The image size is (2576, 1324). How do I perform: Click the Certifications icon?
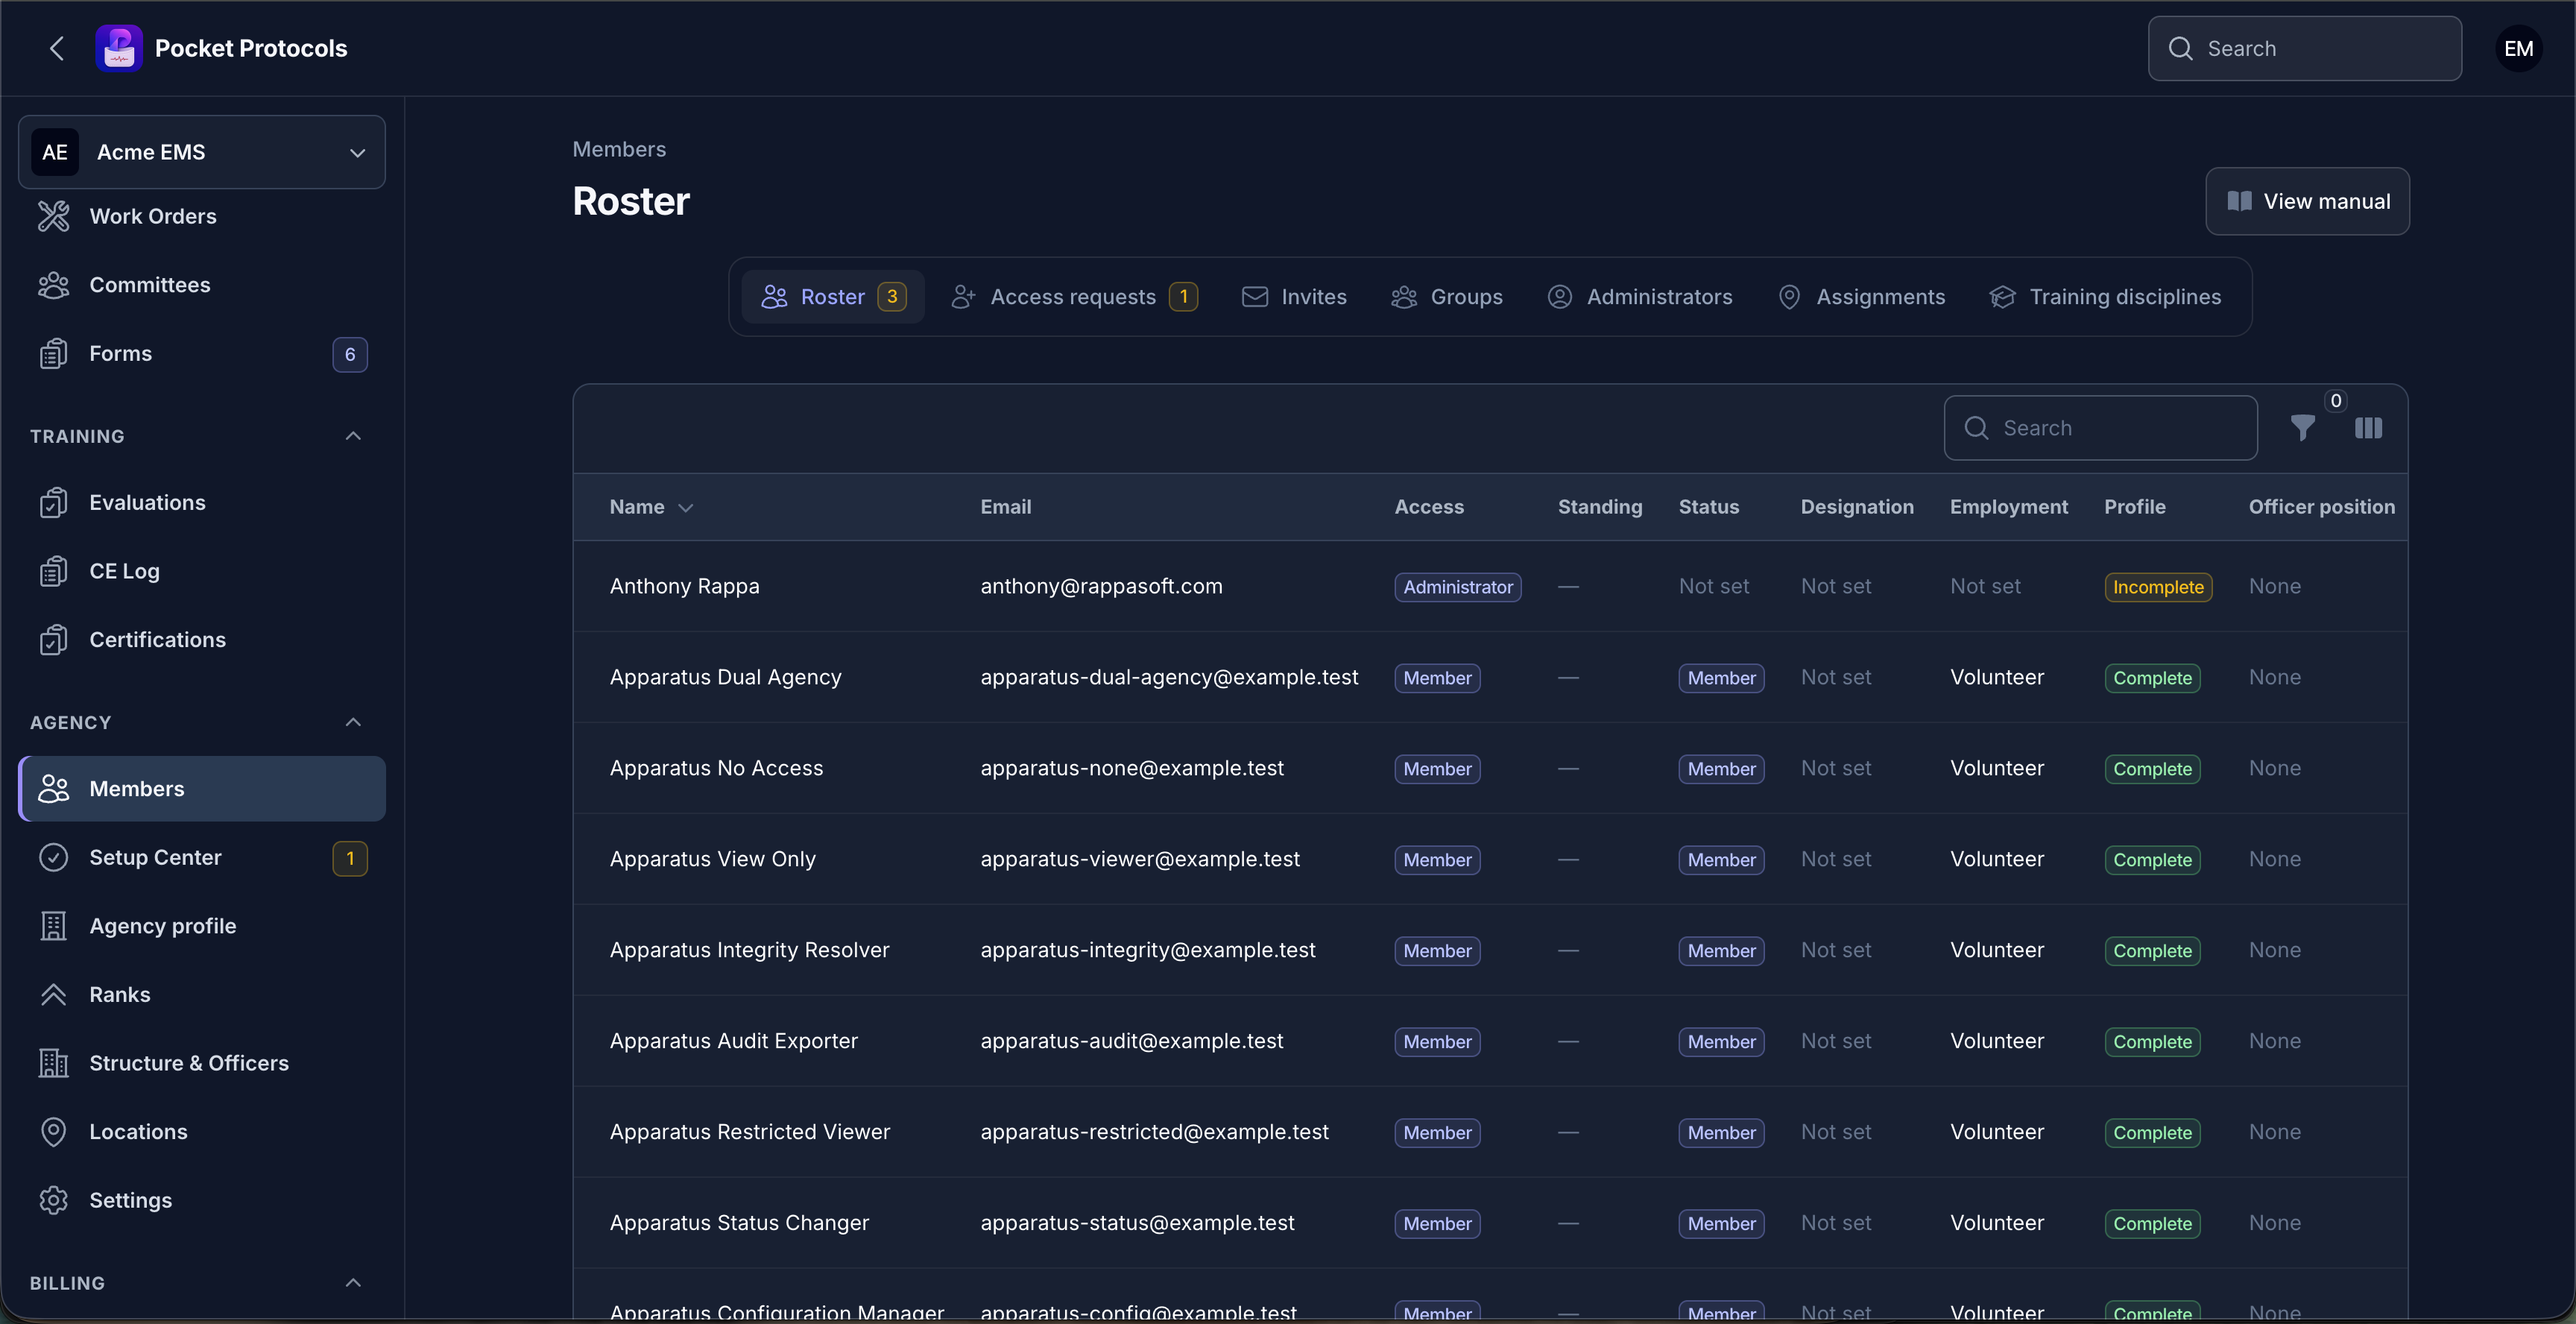click(x=53, y=640)
